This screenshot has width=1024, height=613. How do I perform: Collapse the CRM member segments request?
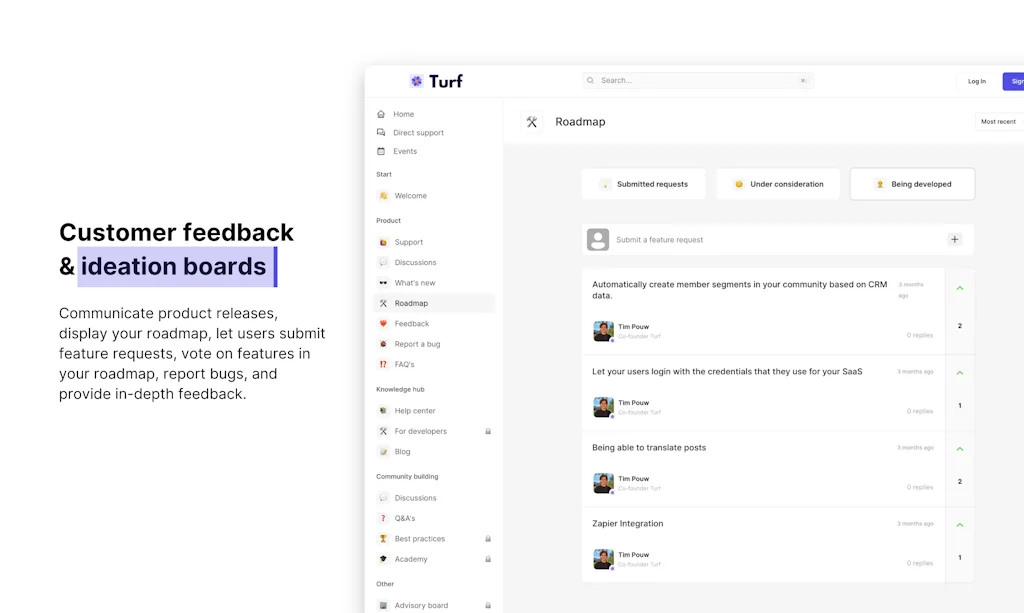pos(959,287)
